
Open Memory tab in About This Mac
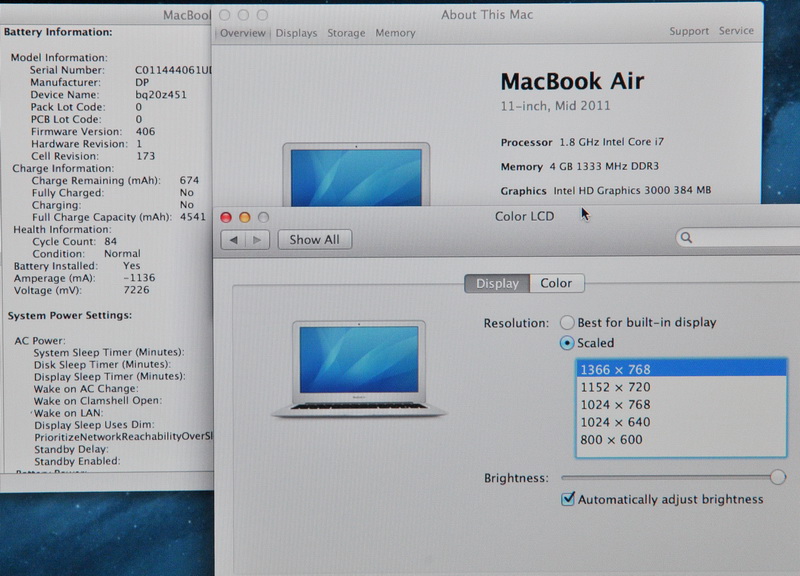point(395,33)
